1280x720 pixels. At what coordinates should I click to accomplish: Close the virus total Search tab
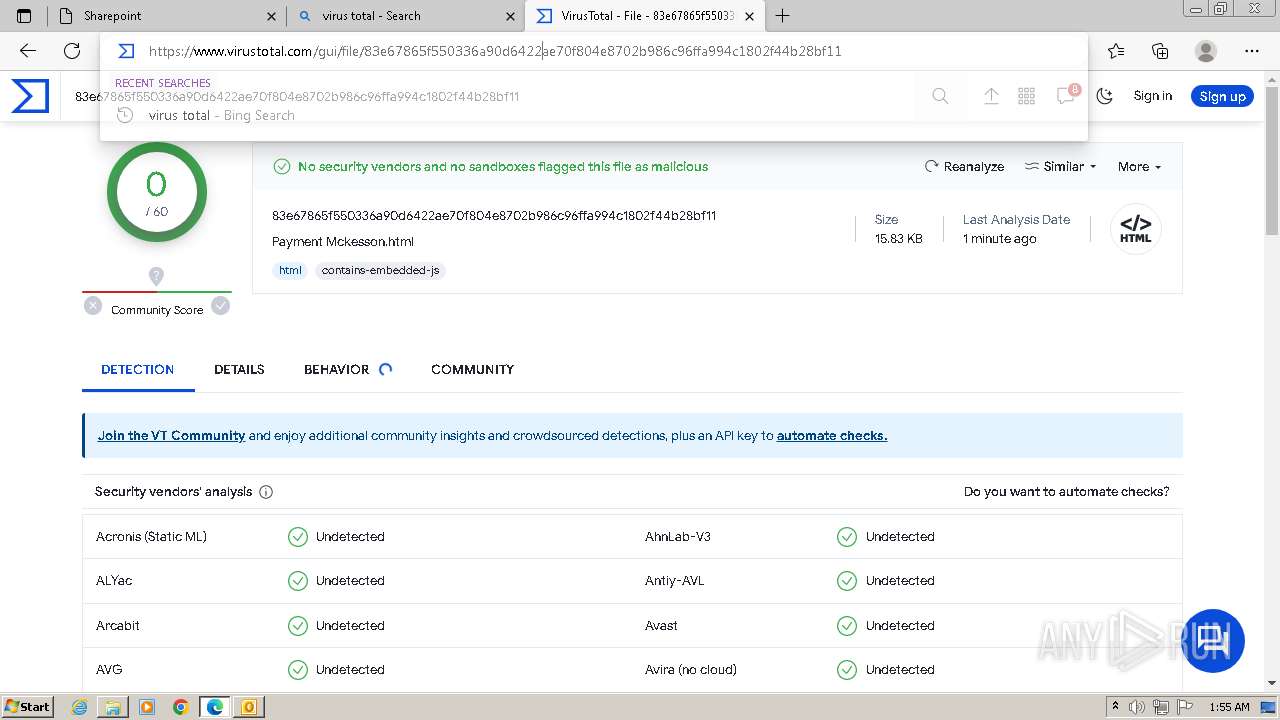pyautogui.click(x=510, y=16)
